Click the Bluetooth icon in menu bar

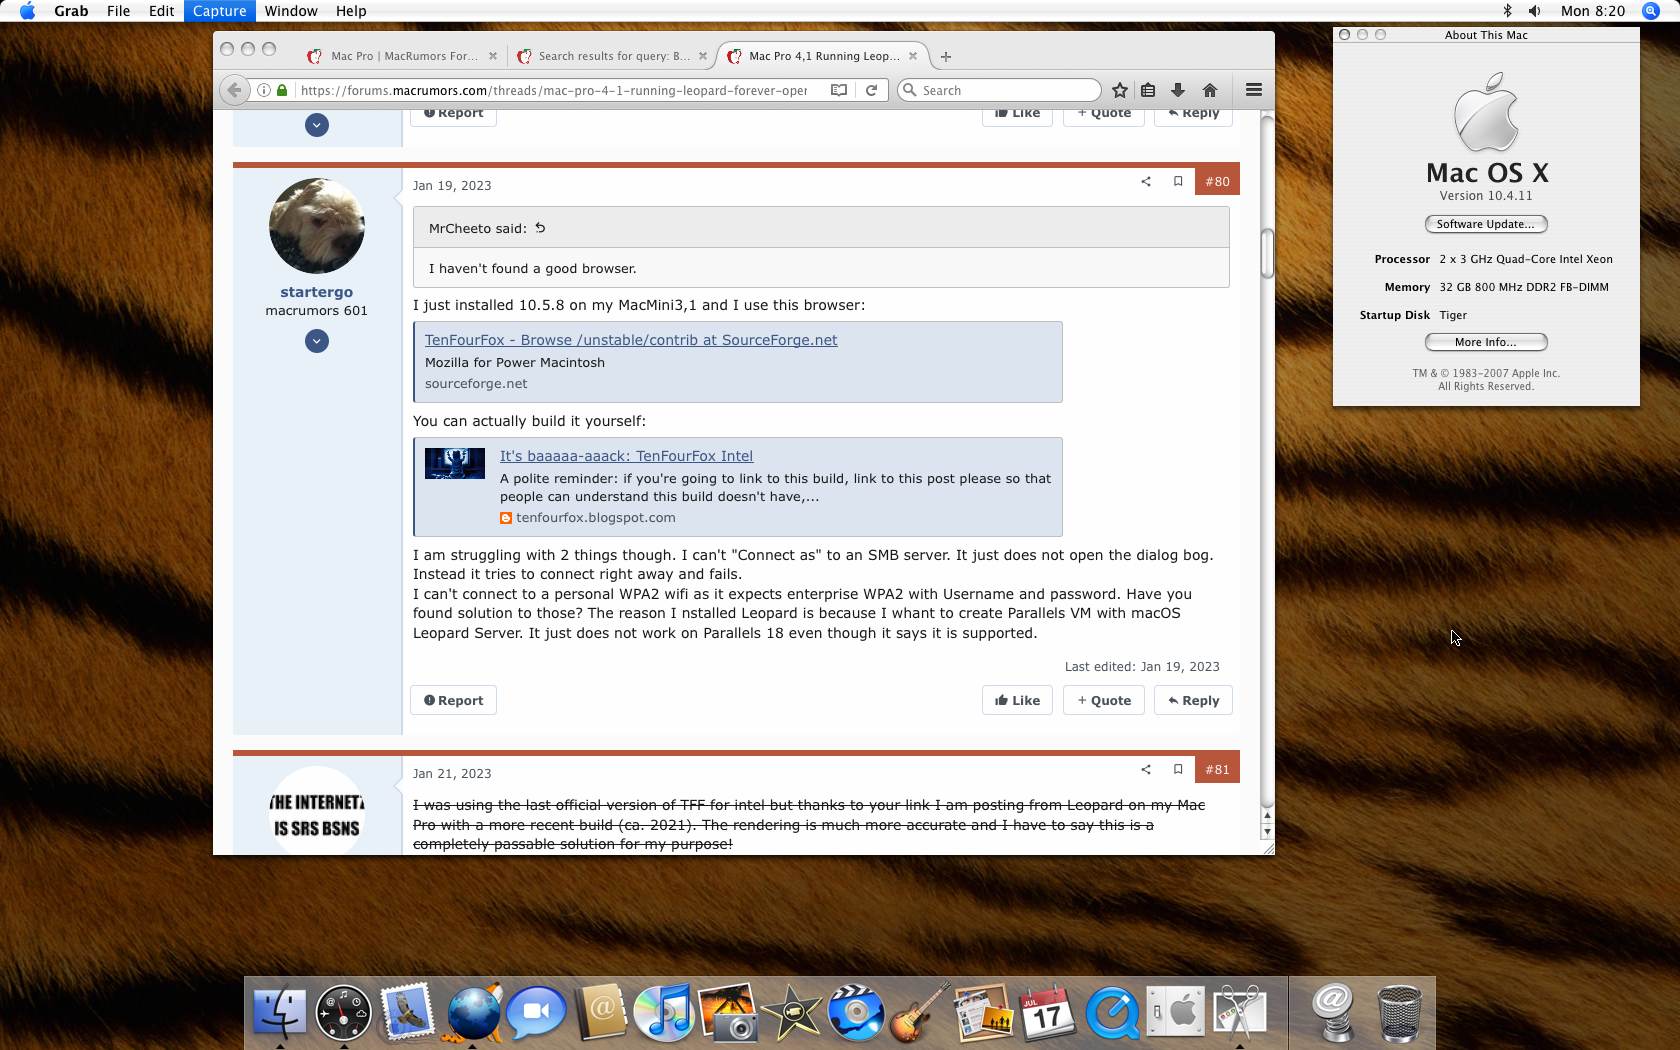[1507, 11]
